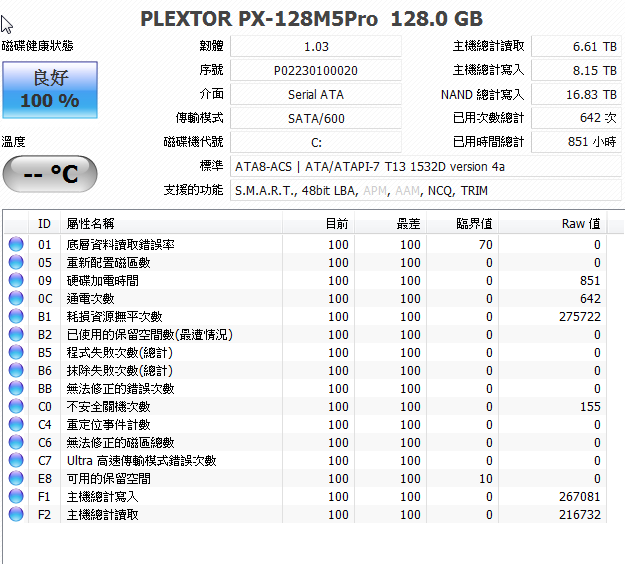
Task: Select the 重新配置磁區數 attribute name
Action: point(108,262)
